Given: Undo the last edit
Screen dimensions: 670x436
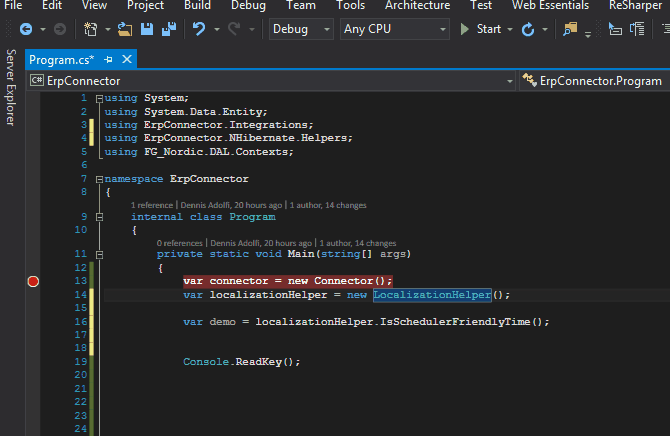Looking at the screenshot, I should point(199,29).
